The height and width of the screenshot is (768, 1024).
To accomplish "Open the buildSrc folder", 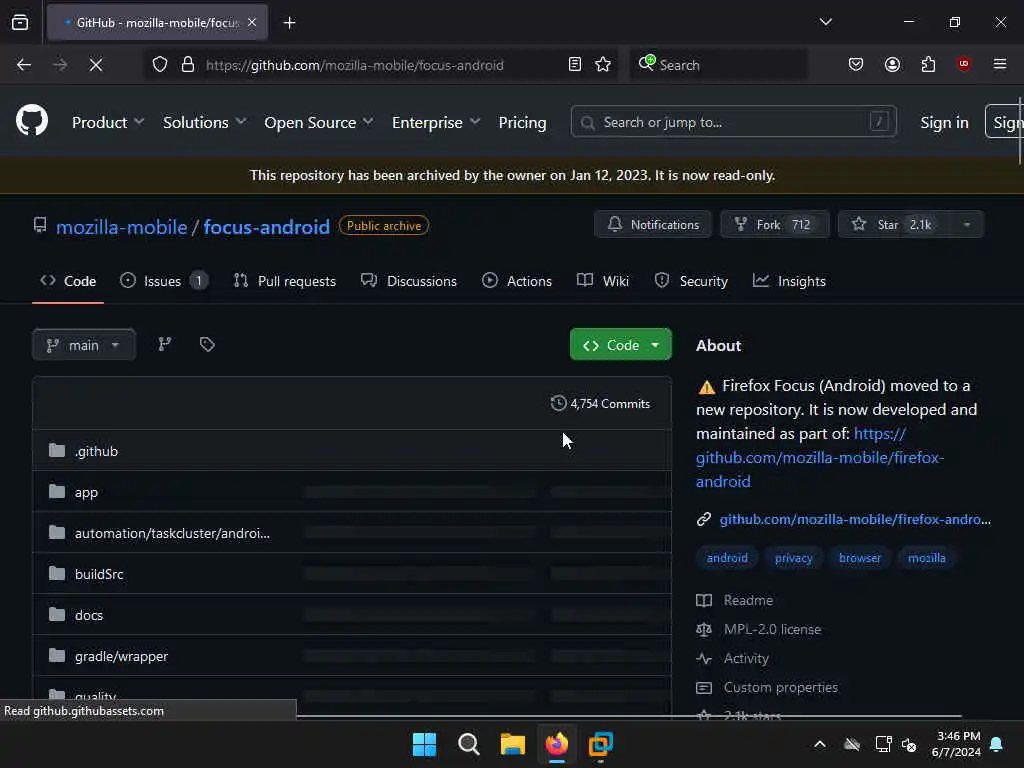I will click(x=99, y=575).
